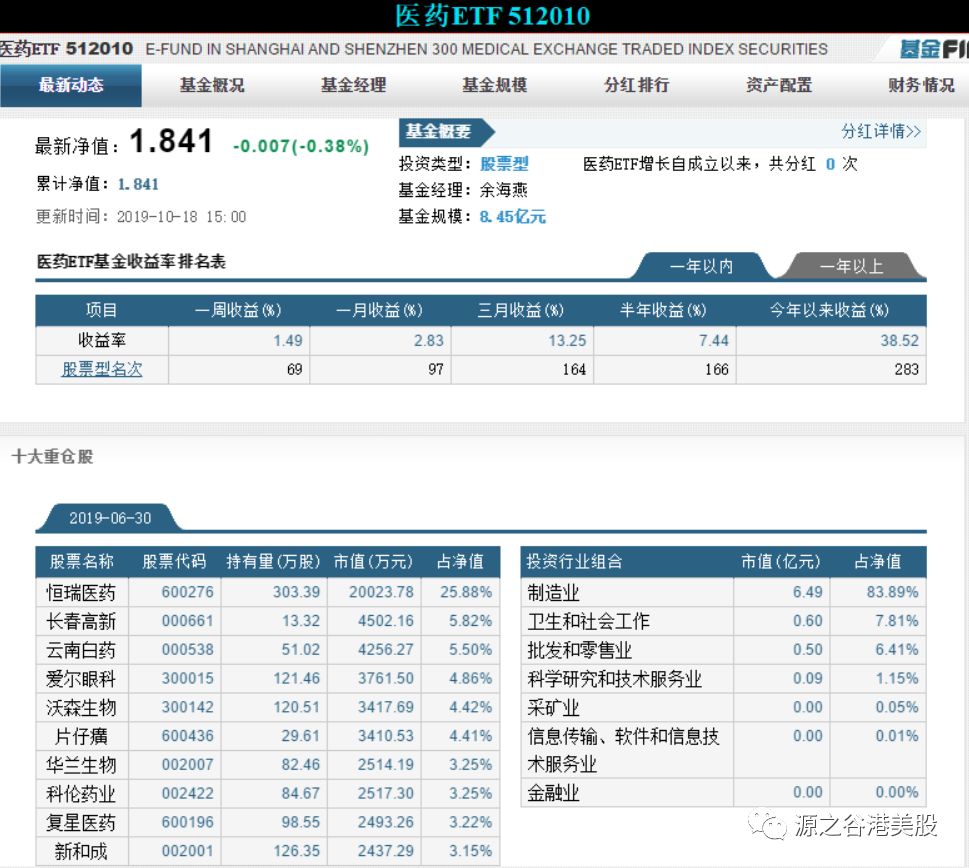The image size is (969, 868).
Task: Click the 华兰生物 stock name
Action: 81,765
